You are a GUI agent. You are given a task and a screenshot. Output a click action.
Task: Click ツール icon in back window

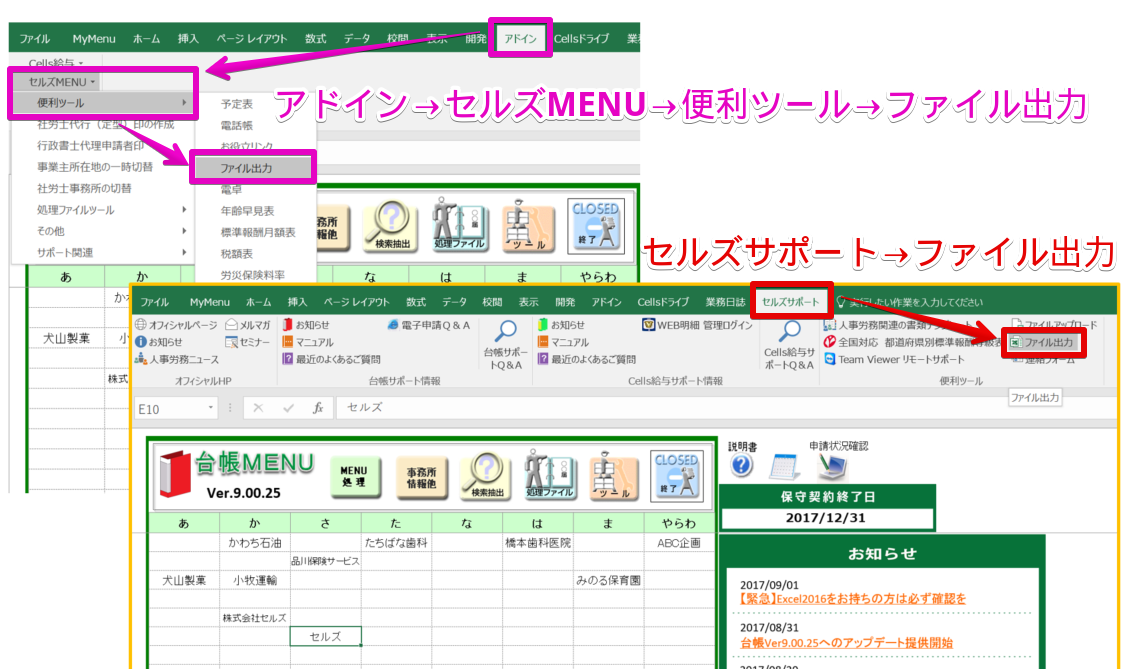click(527, 226)
